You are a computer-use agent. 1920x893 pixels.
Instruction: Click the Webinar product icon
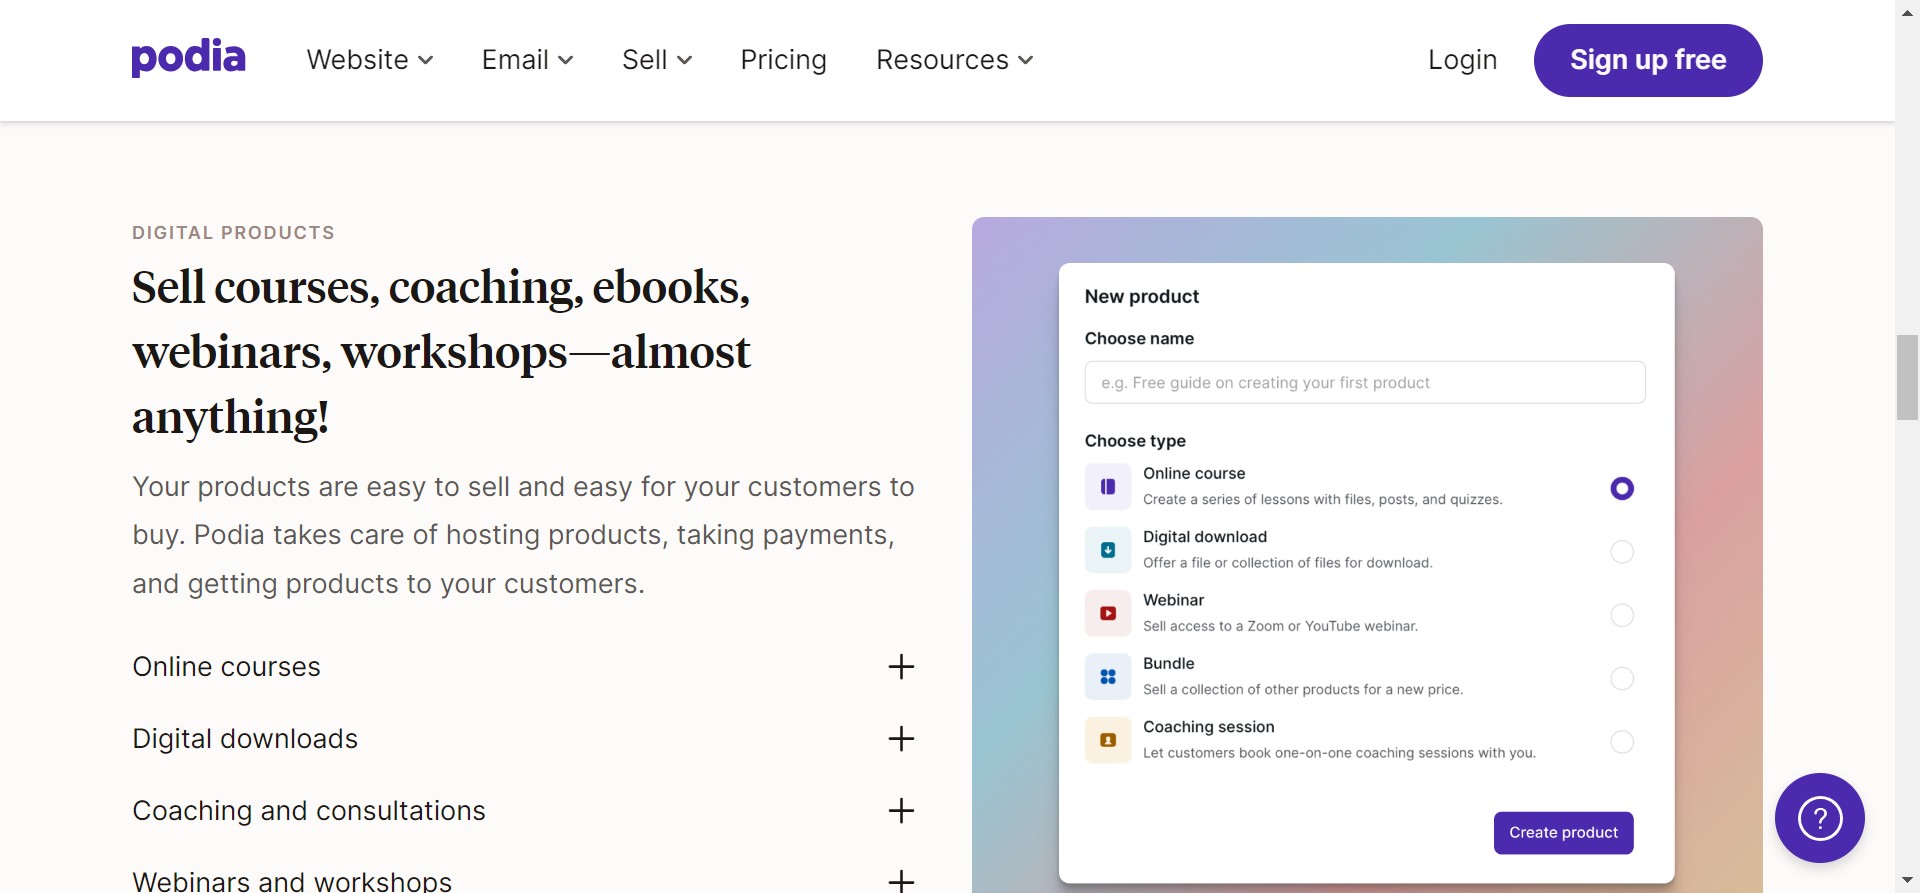[1108, 613]
